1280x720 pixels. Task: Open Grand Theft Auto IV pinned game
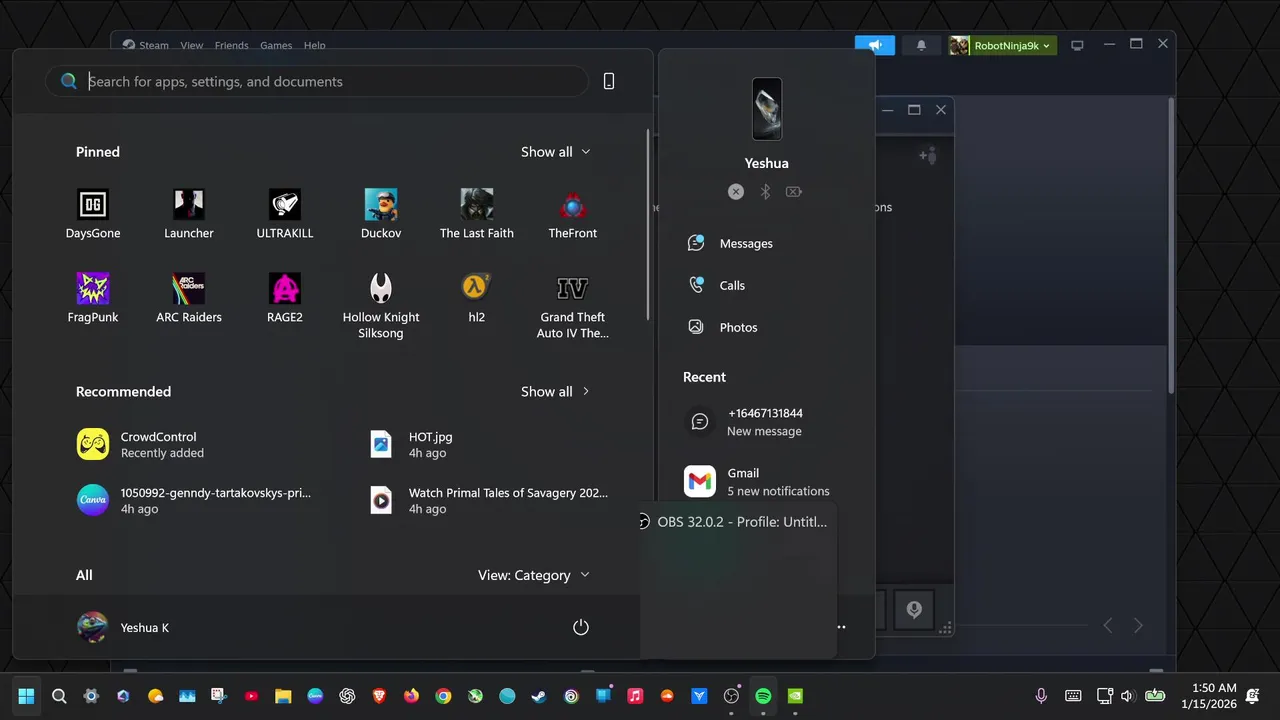pyautogui.click(x=573, y=306)
